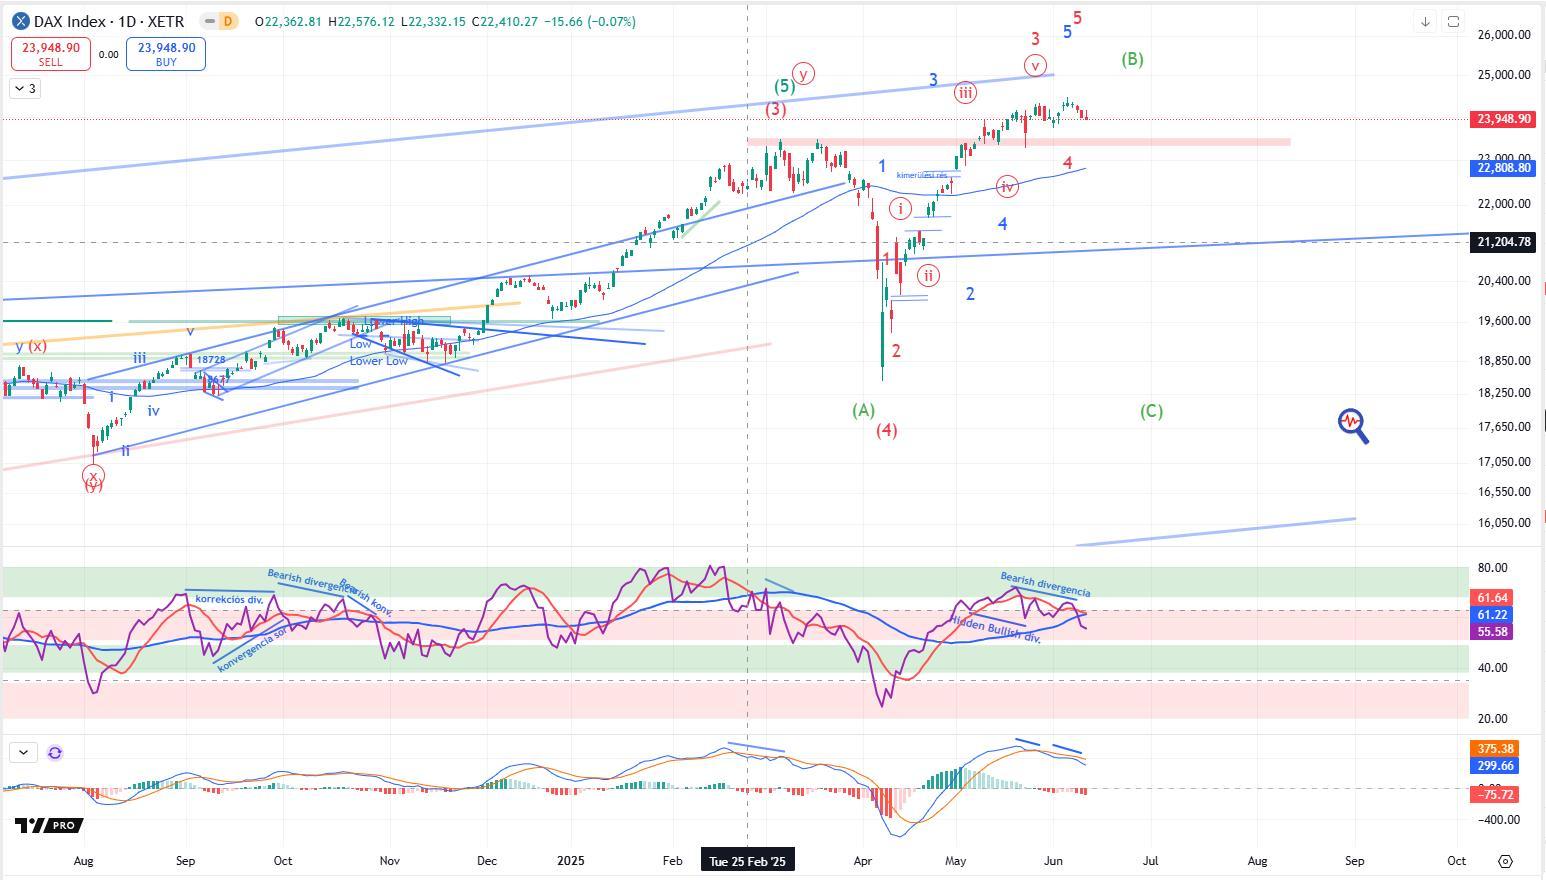This screenshot has height=880, width=1546.
Task: Click the circled red ii wave marker
Action: click(x=929, y=276)
